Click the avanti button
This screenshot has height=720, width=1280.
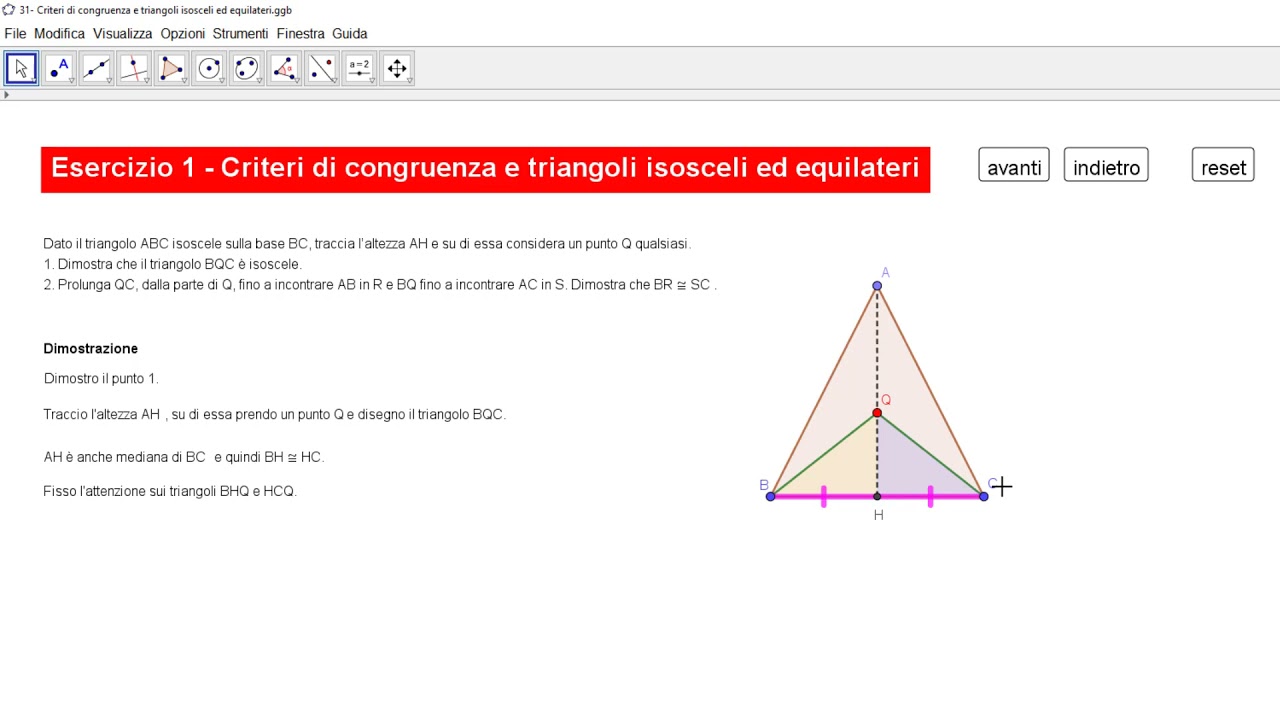1014,166
